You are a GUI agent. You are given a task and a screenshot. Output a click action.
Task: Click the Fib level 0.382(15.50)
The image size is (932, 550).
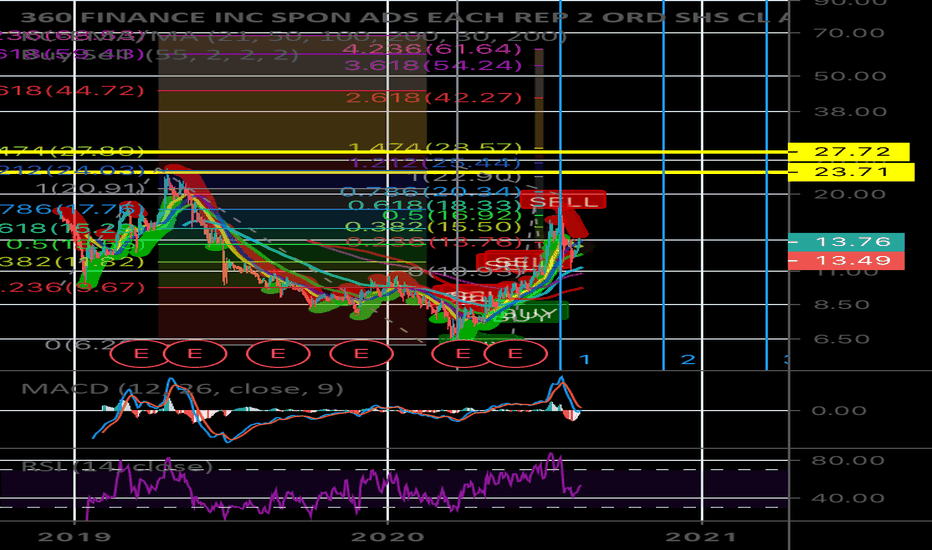[434, 227]
